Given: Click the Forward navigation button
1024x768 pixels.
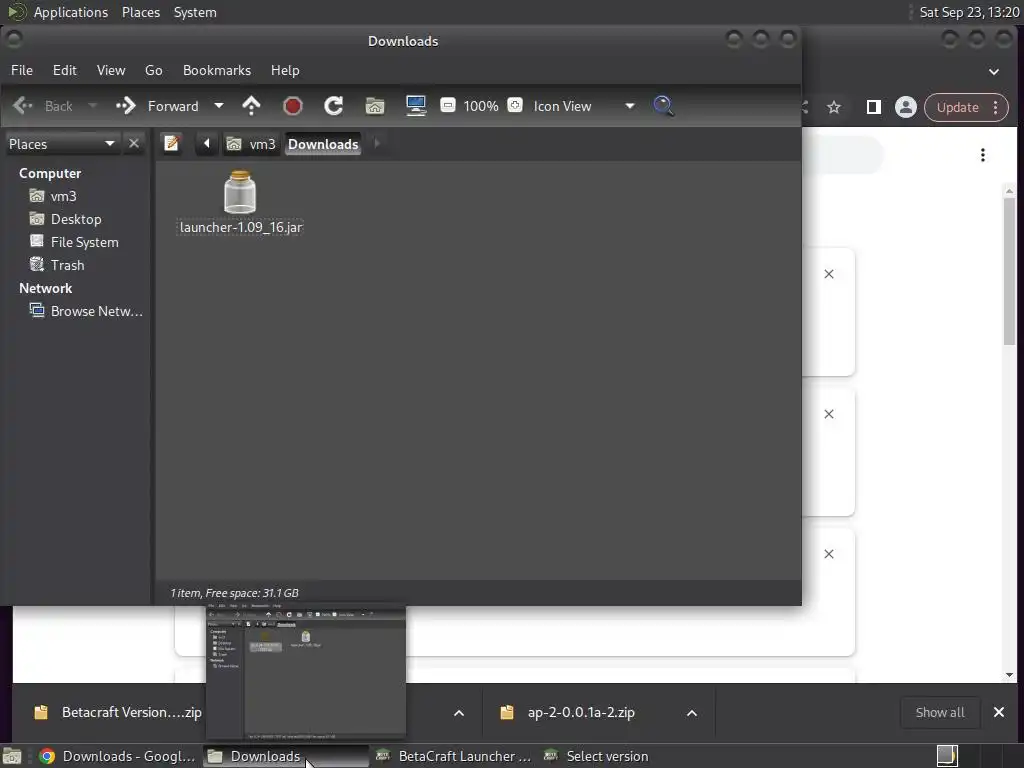Looking at the screenshot, I should (x=157, y=106).
